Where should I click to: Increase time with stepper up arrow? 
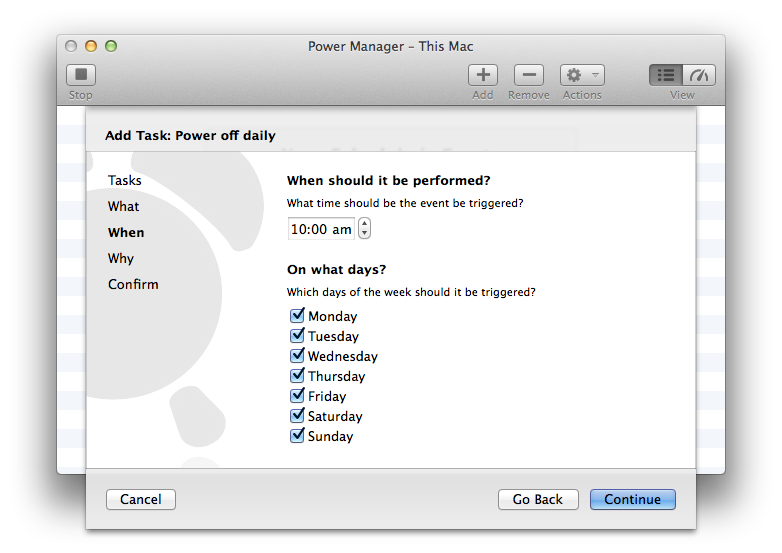pos(365,224)
